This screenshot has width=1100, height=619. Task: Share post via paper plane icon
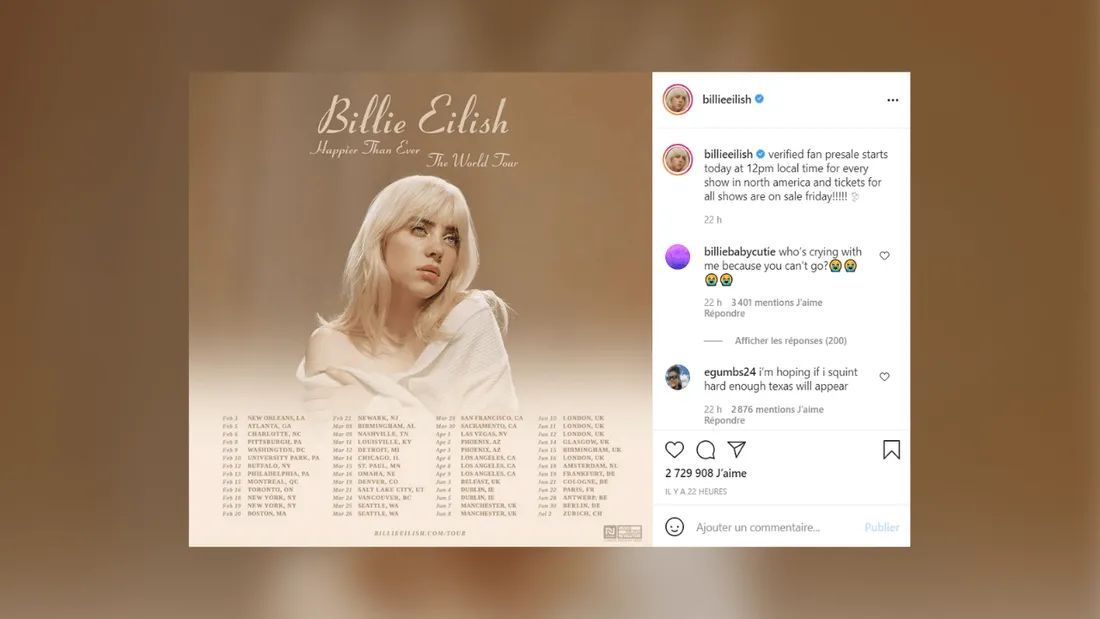(x=736, y=449)
